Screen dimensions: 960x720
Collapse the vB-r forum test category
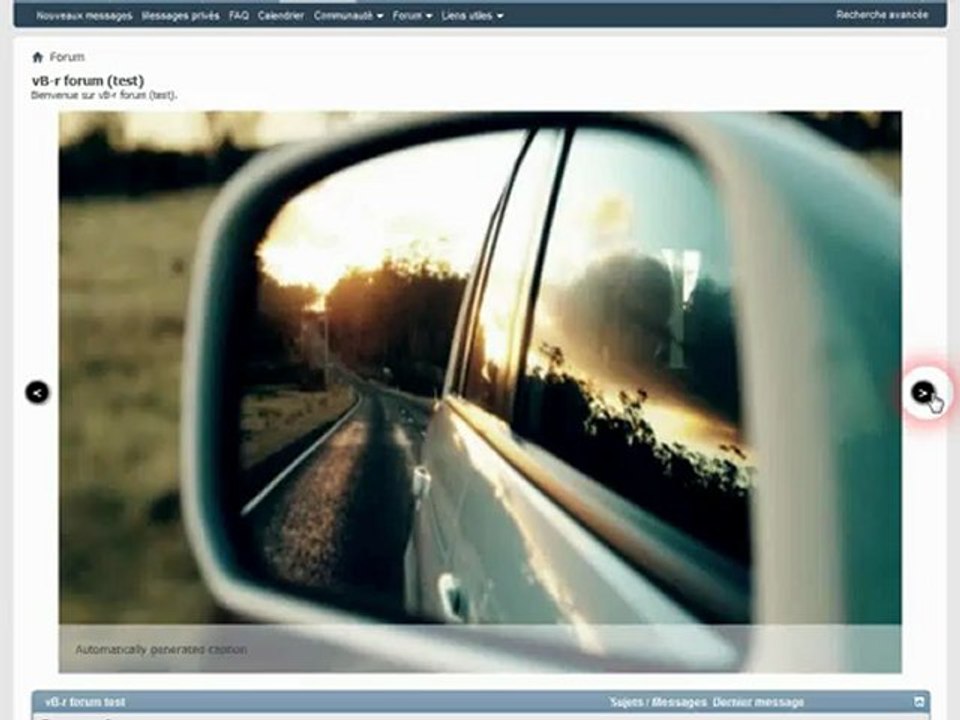[918, 702]
